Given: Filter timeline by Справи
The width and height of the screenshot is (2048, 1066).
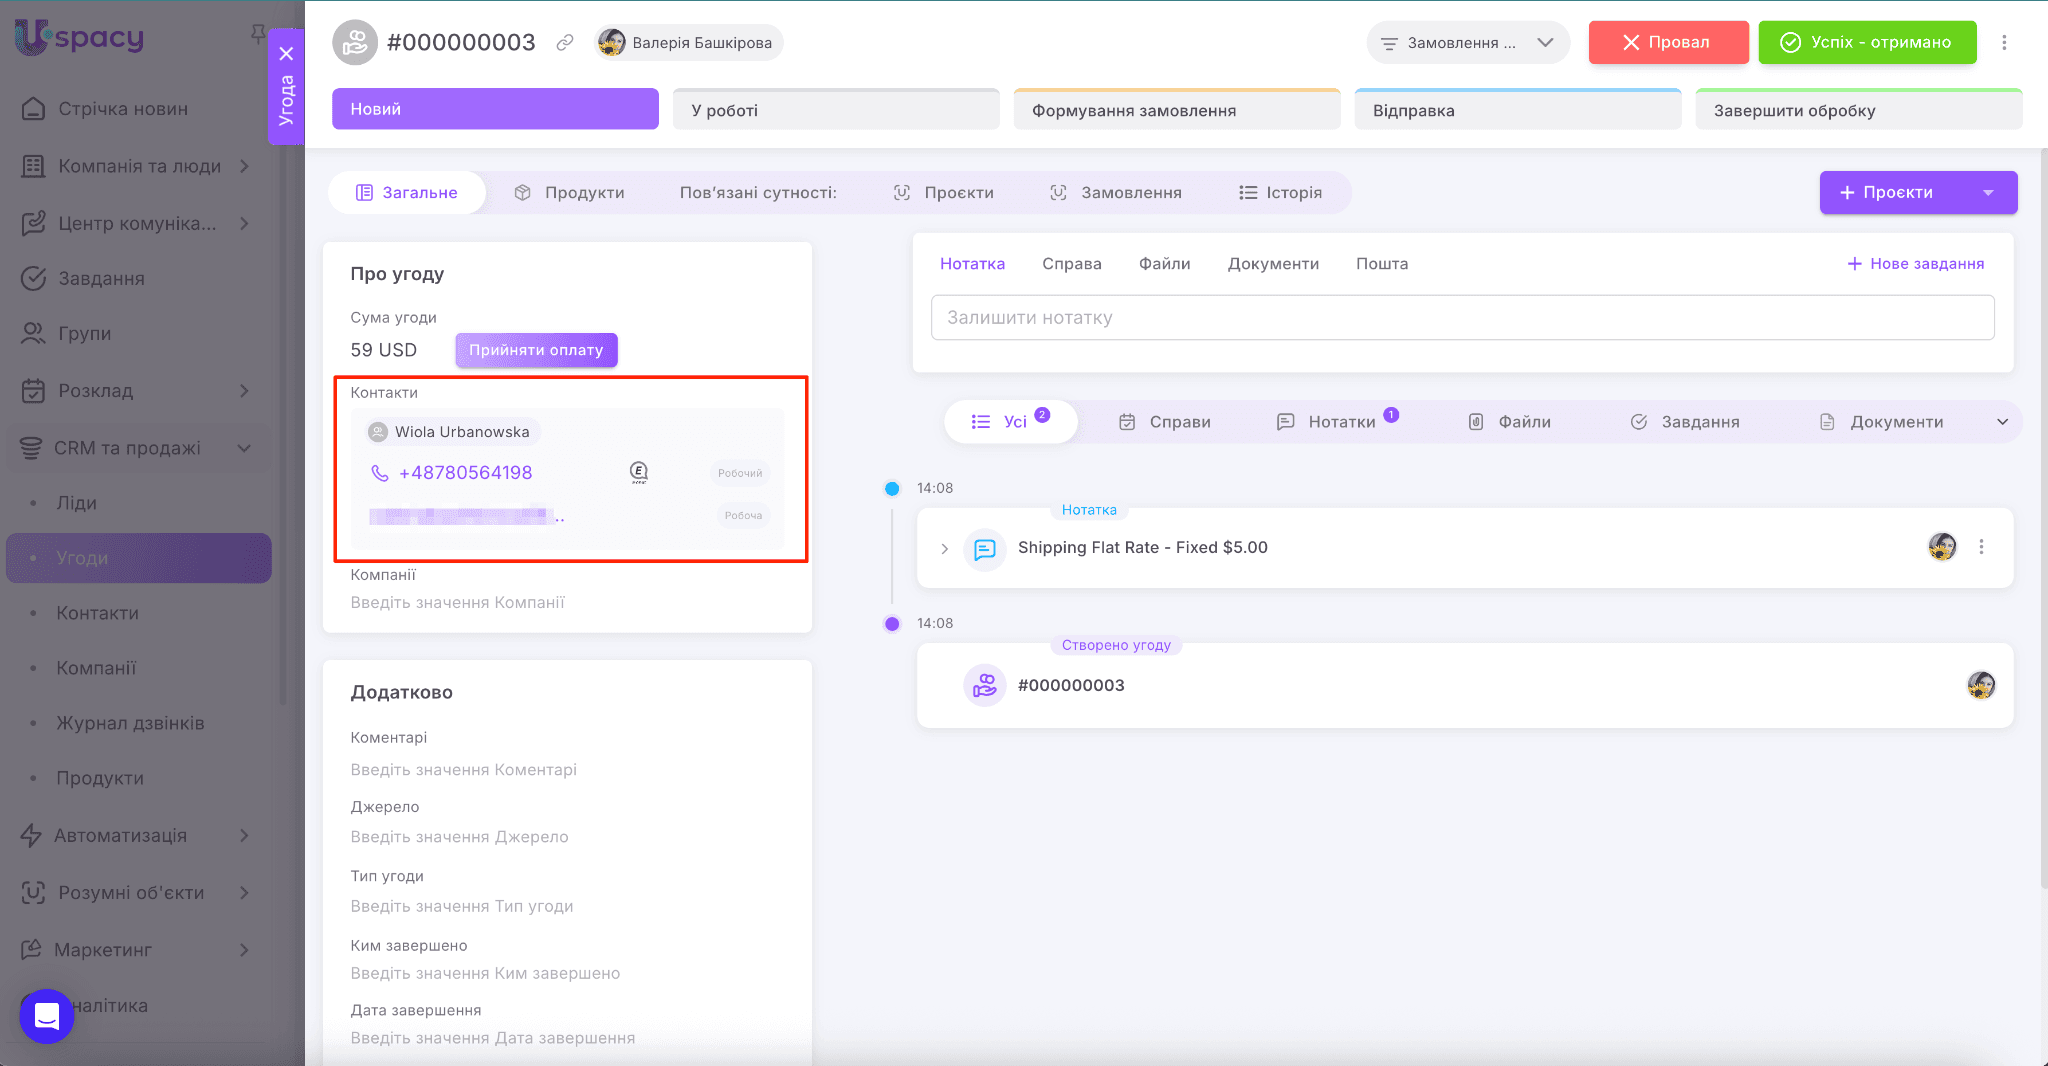Looking at the screenshot, I should 1164,422.
